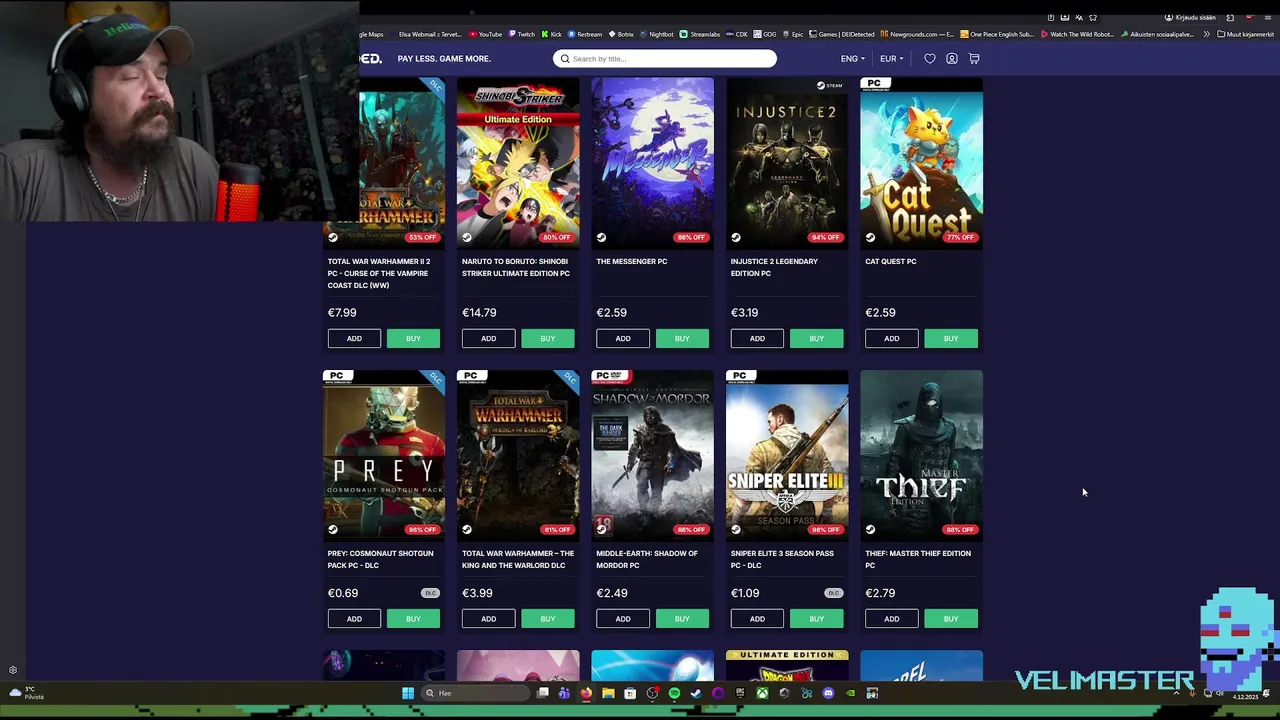Open the Muut kirjanmerkit bookmarks folder

pos(1245,34)
